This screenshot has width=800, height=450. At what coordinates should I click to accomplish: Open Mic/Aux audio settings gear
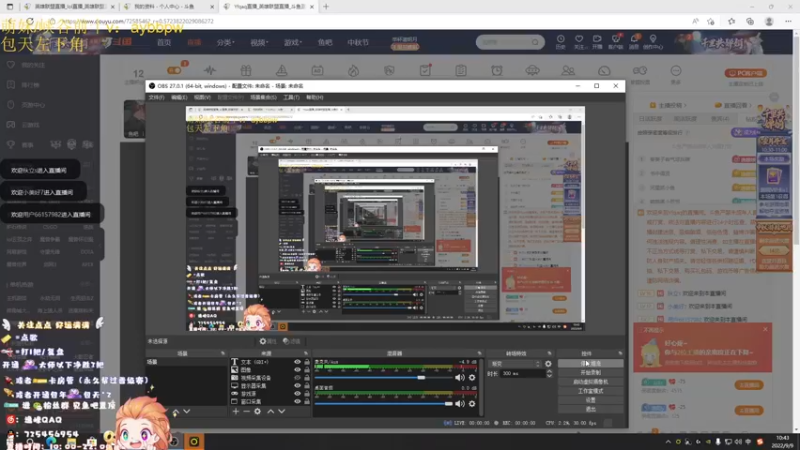click(x=472, y=378)
